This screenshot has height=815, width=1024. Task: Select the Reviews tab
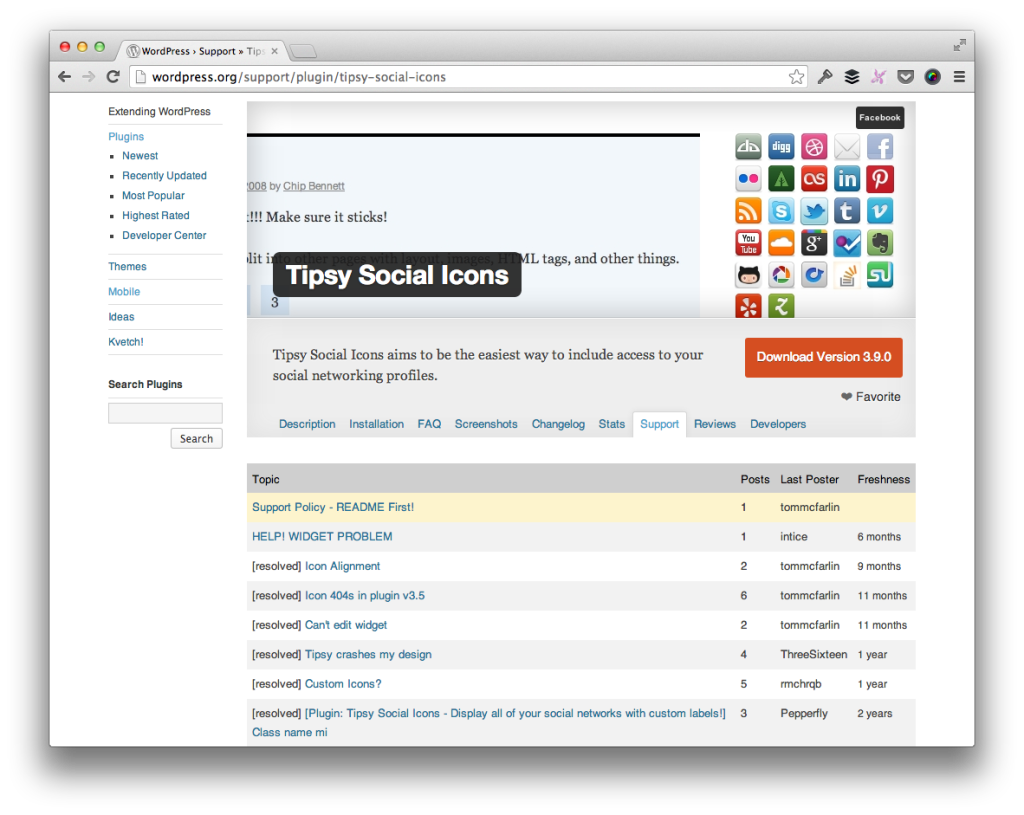click(714, 424)
